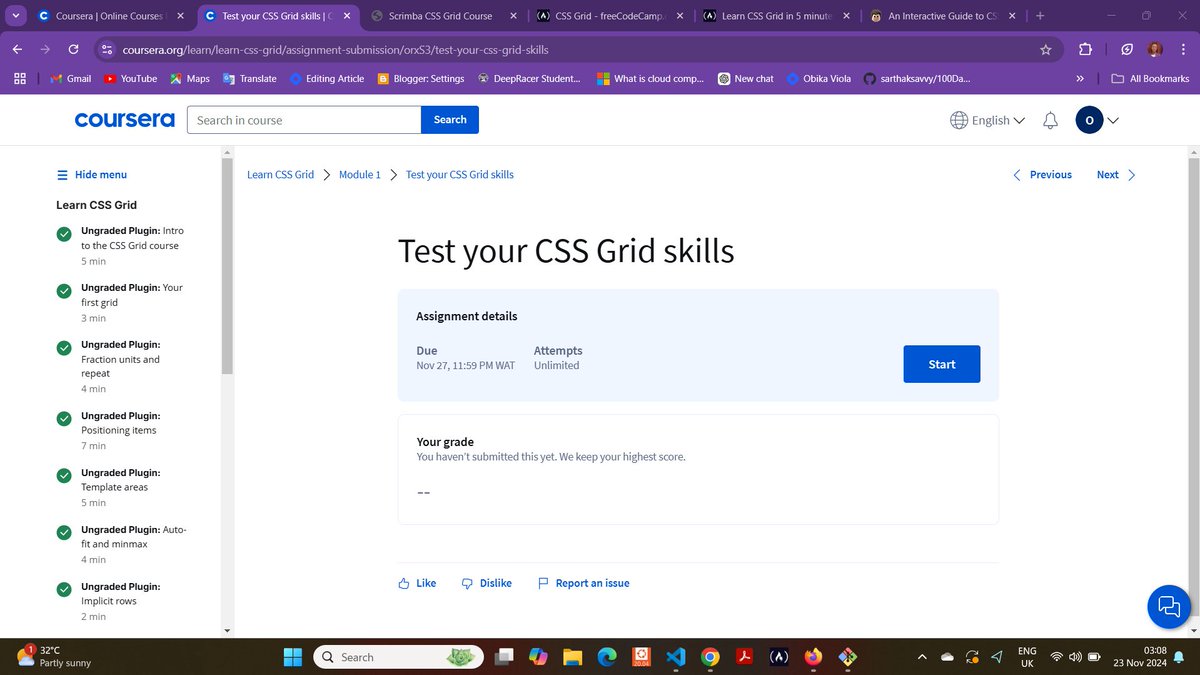Close the Scrimba CSS Grid Course tab
Screen dimensions: 1200x675
[512, 16]
